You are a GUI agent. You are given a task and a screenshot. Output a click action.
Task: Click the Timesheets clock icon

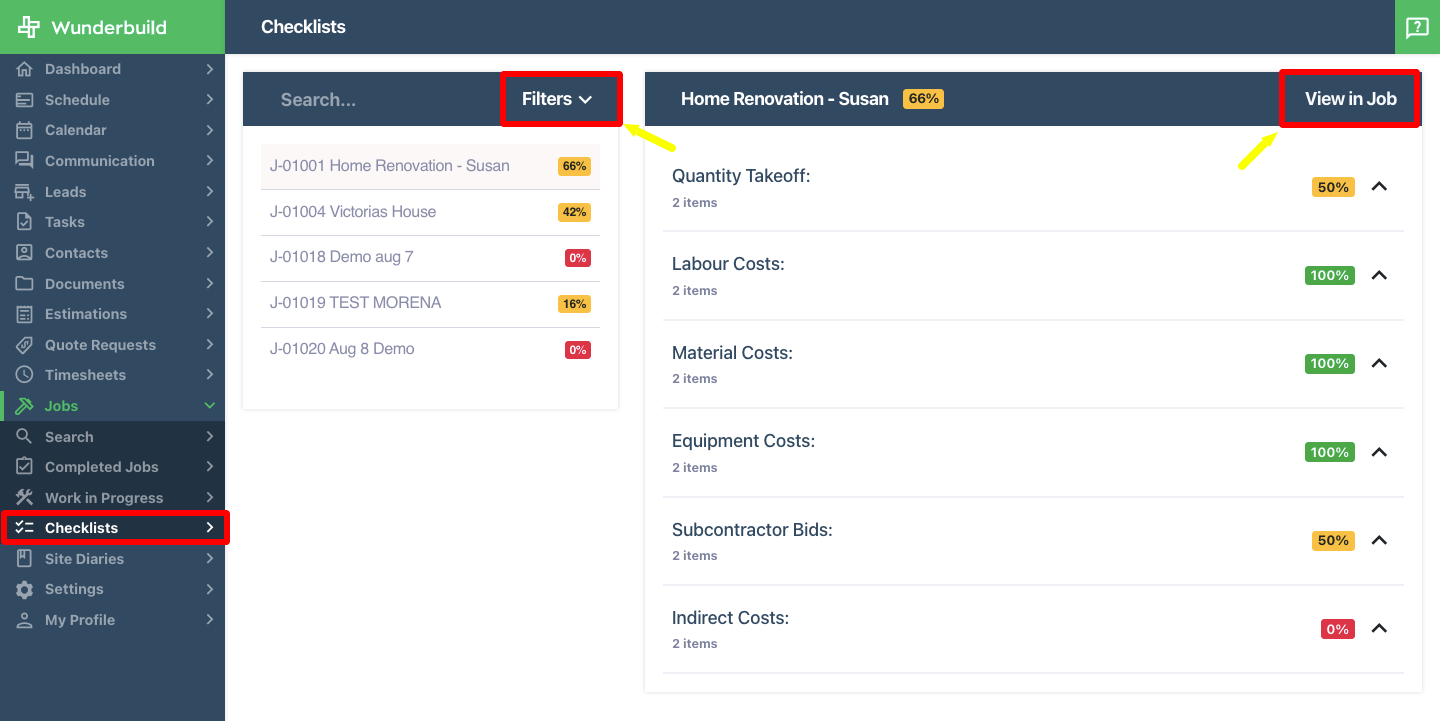(25, 375)
